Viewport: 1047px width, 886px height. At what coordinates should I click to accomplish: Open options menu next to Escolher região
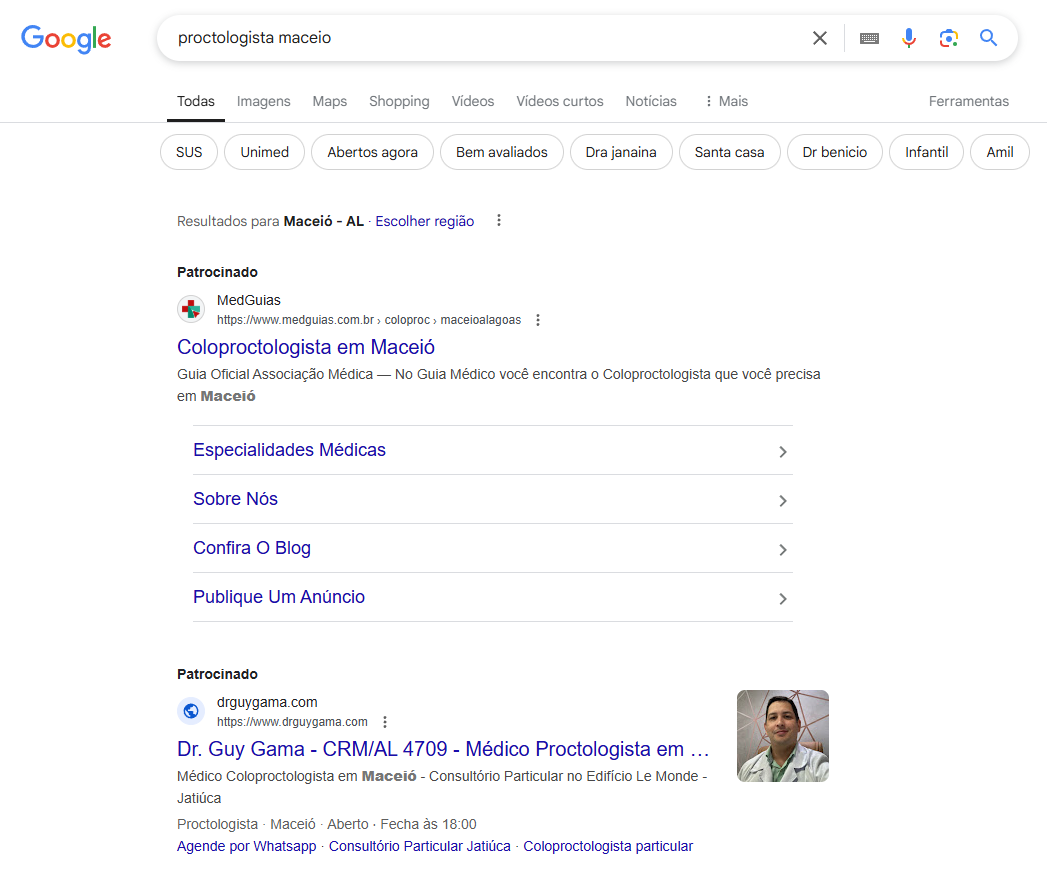[x=498, y=220]
